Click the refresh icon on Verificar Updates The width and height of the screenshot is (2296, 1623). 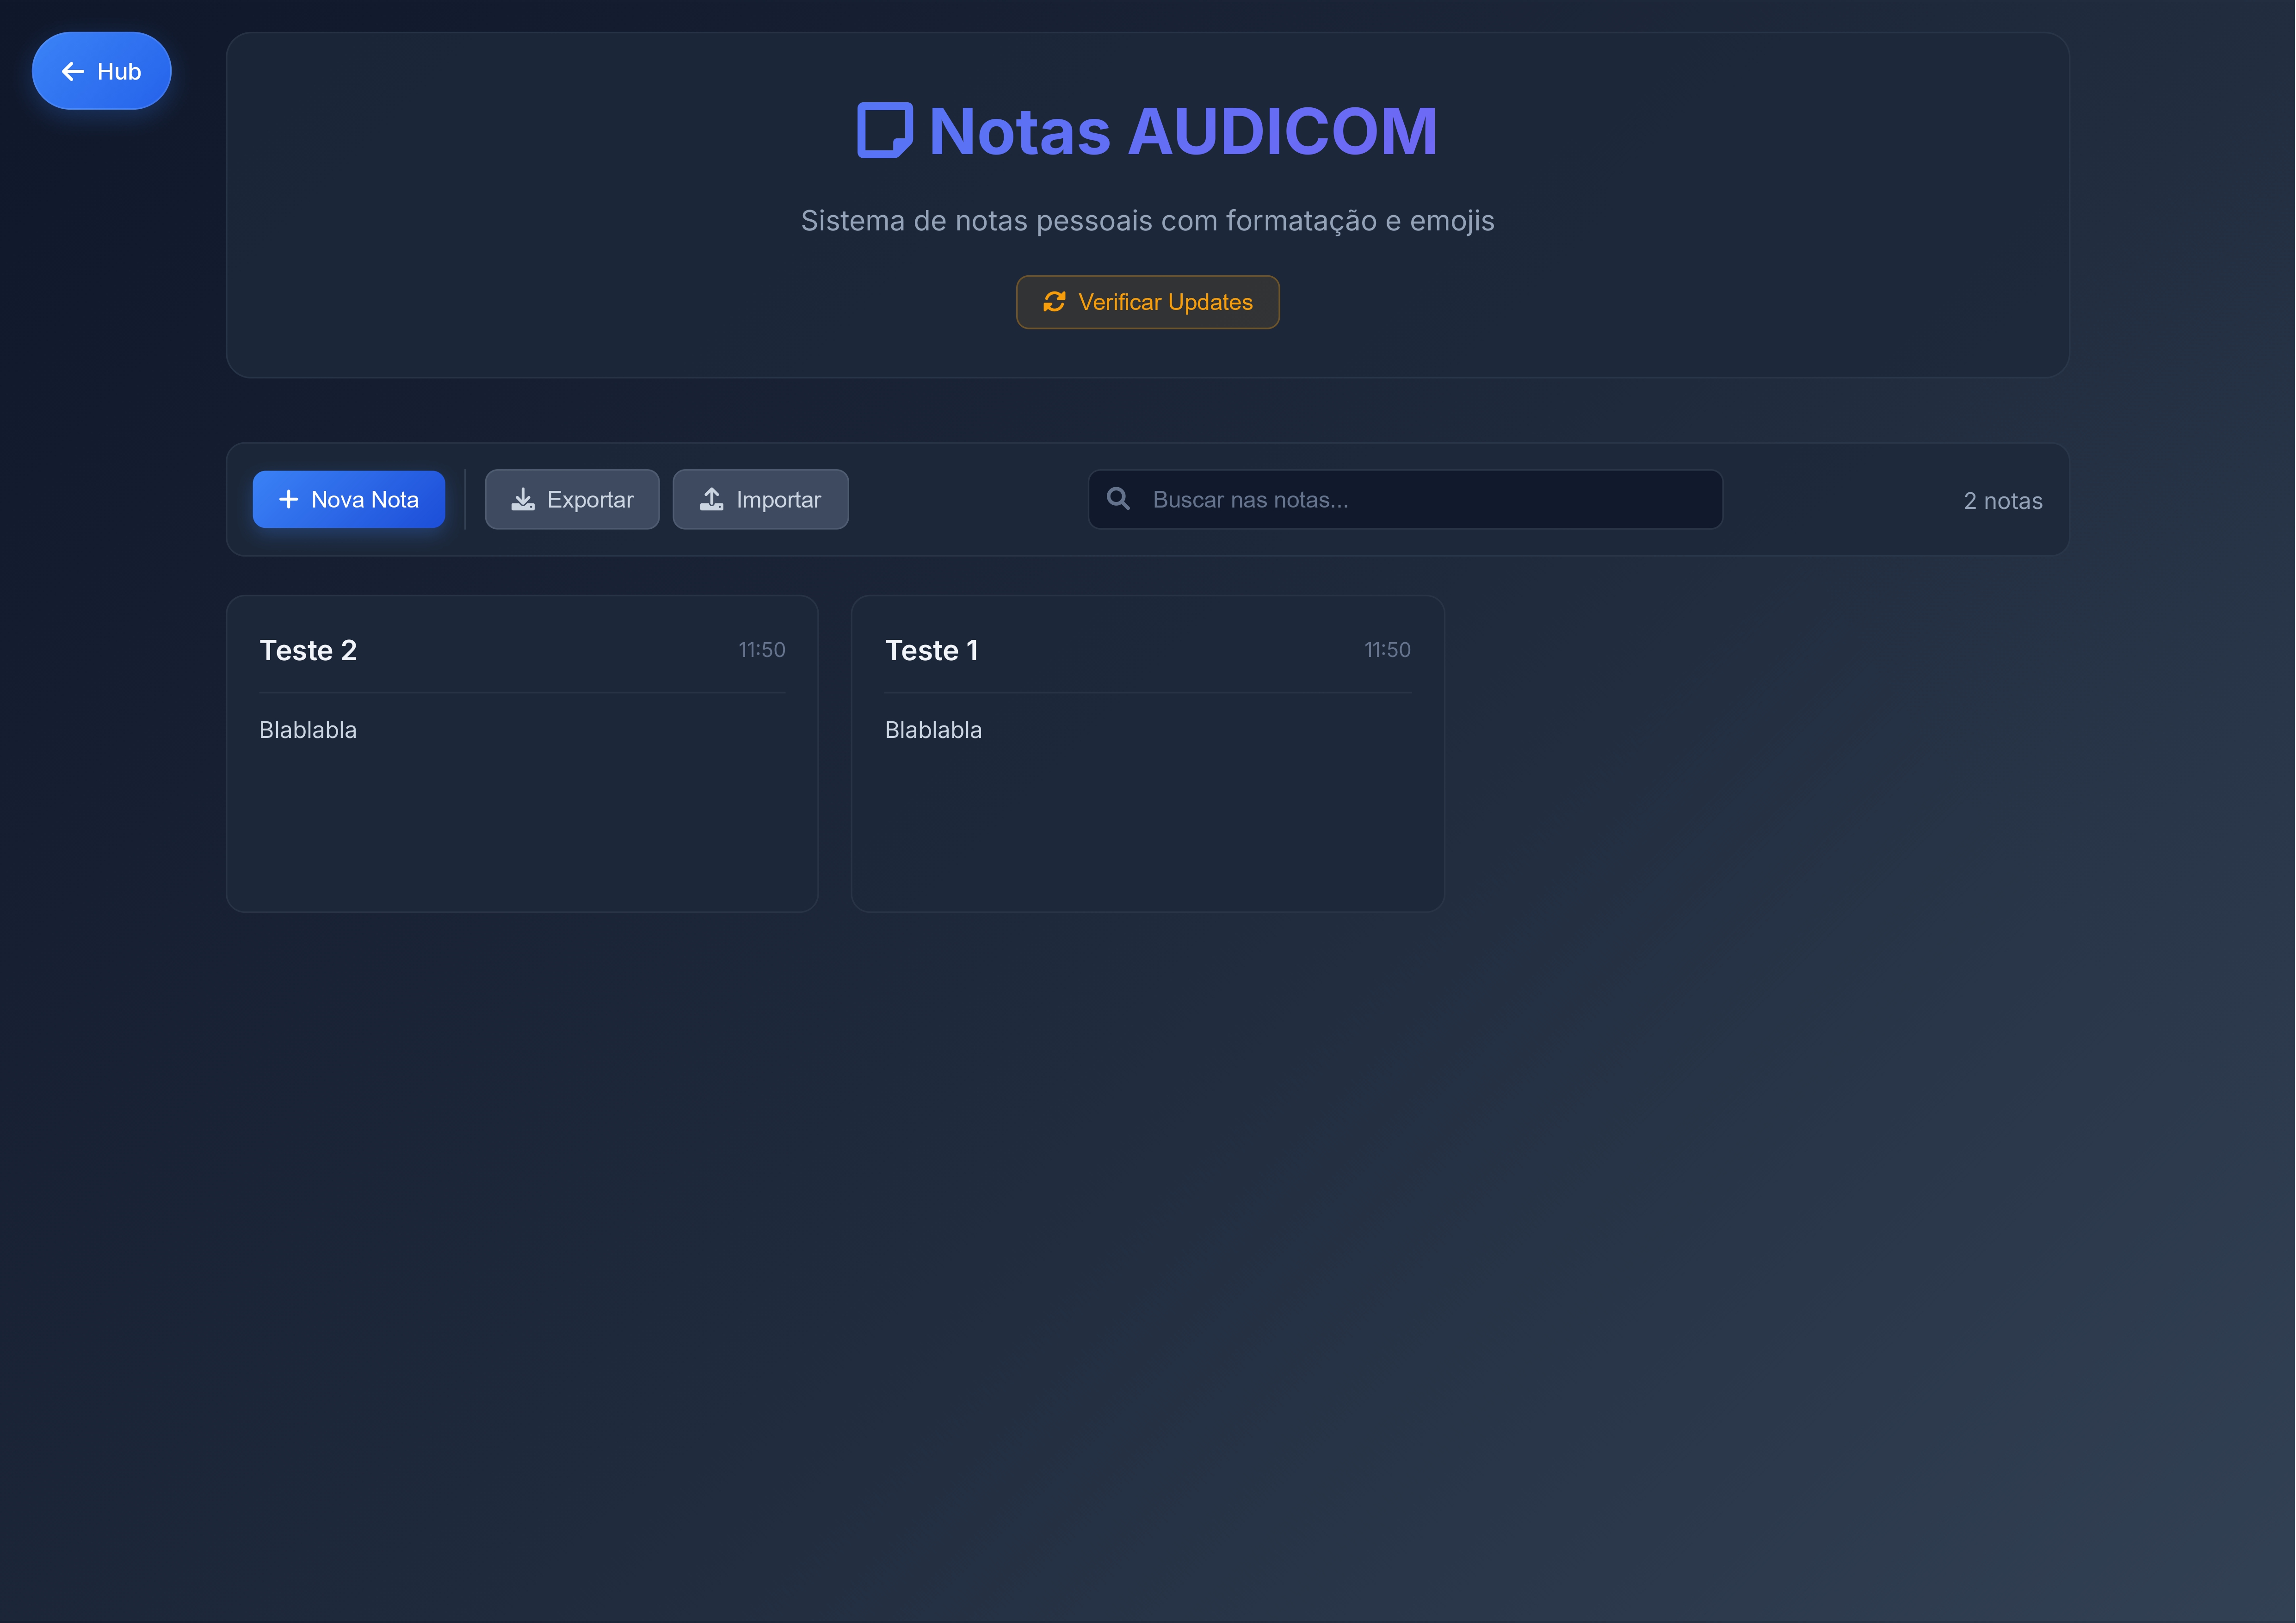pyautogui.click(x=1054, y=302)
